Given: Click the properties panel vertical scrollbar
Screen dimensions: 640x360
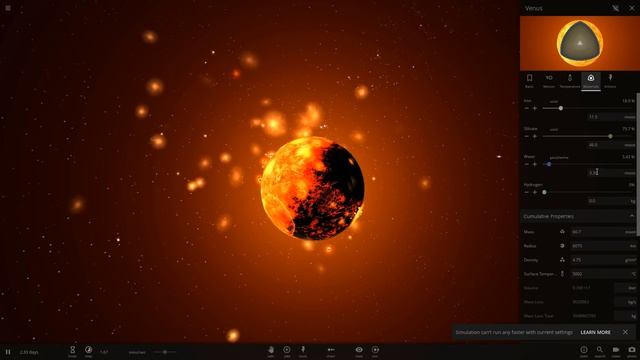Looking at the screenshot, I should click(638, 163).
